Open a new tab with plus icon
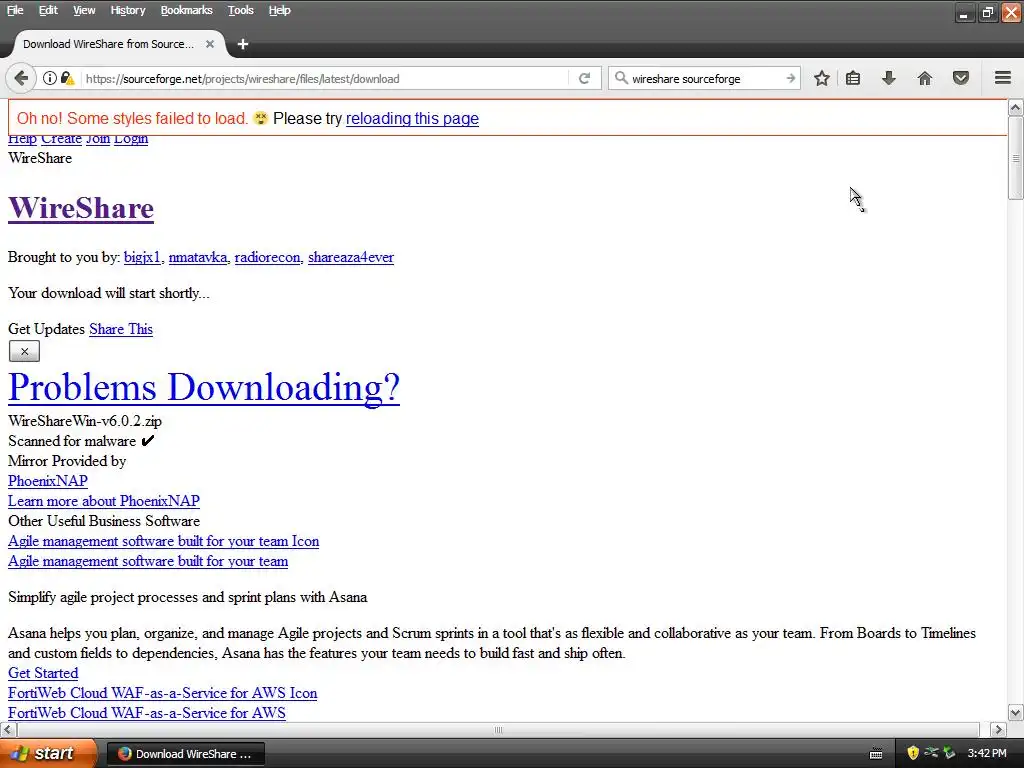The height and width of the screenshot is (768, 1024). [x=243, y=44]
